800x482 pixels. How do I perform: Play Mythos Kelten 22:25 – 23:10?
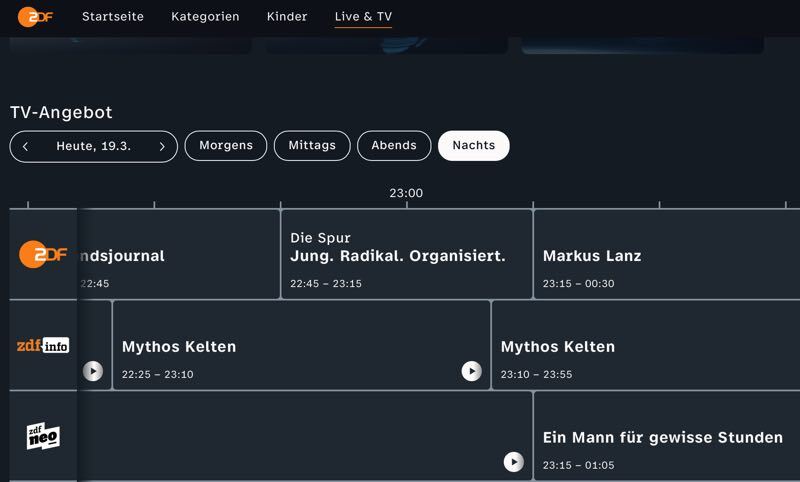471,371
